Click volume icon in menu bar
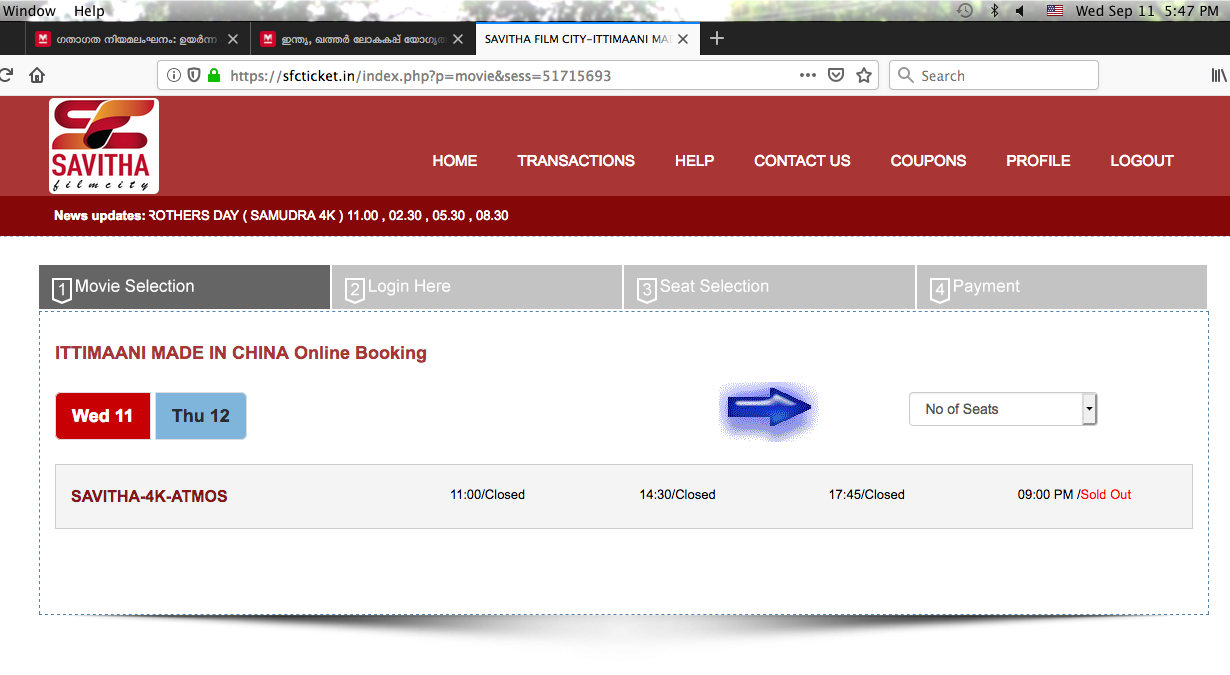 [1021, 10]
